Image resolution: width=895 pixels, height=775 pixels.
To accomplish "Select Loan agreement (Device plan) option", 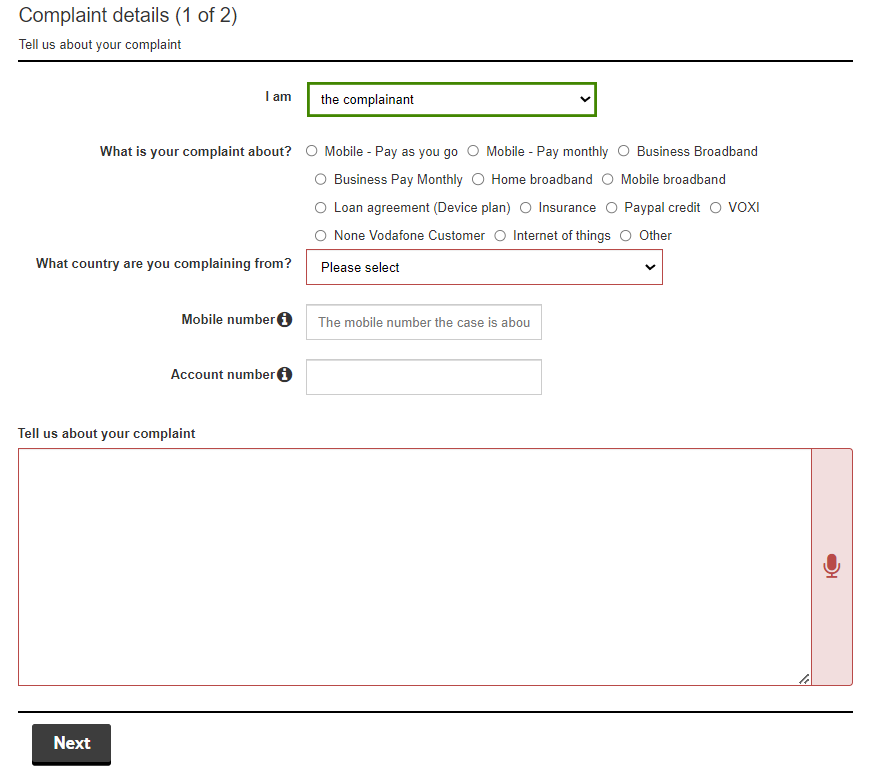I will point(321,208).
